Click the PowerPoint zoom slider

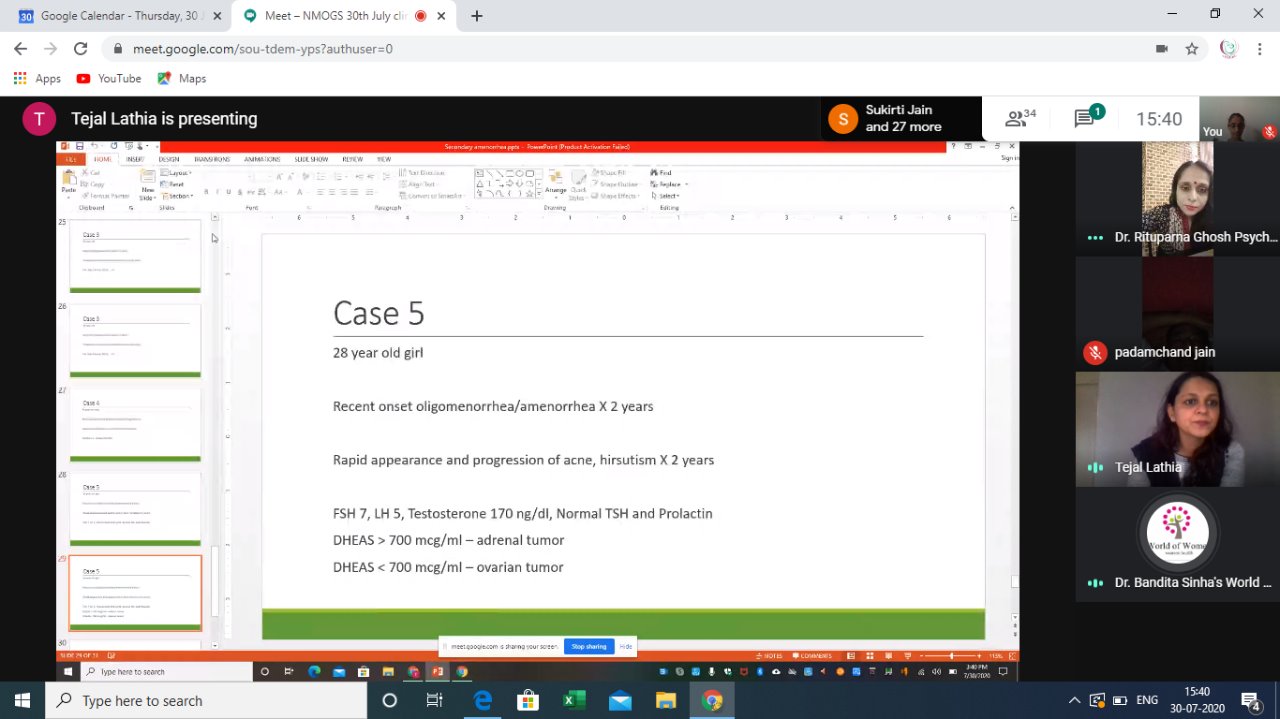point(951,656)
